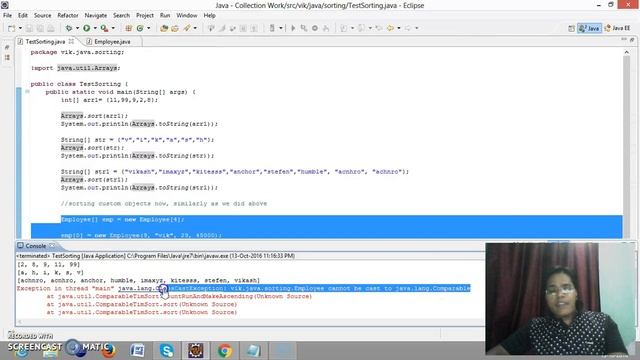Click the Forward navigation arrow
Screen dimensions: 640x360
tap(408, 28)
